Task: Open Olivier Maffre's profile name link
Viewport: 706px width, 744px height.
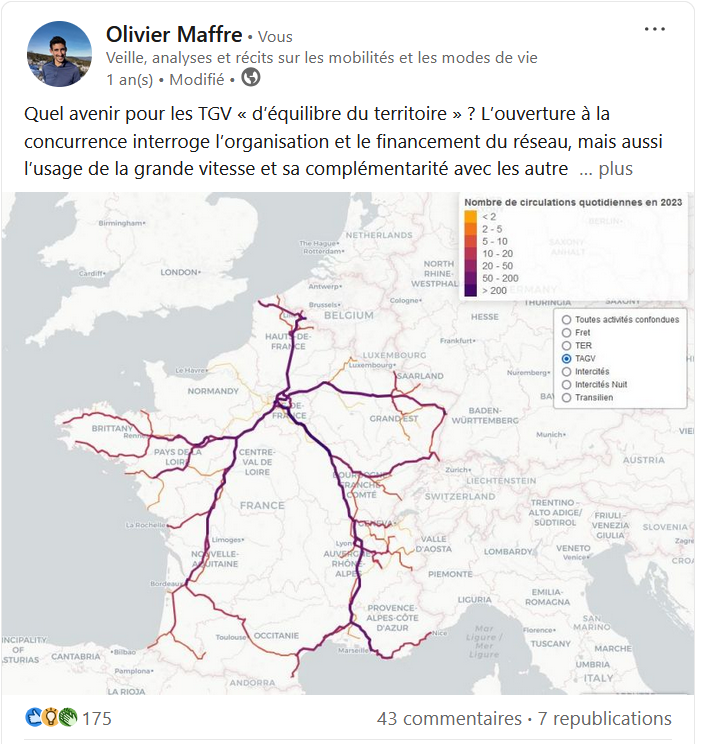Action: pyautogui.click(x=174, y=36)
